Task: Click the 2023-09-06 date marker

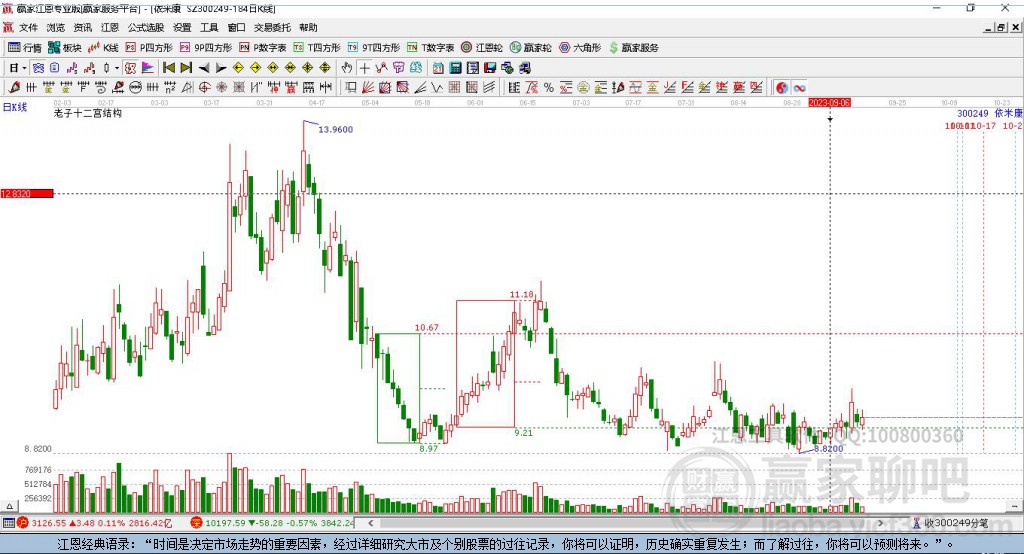Action: [829, 103]
